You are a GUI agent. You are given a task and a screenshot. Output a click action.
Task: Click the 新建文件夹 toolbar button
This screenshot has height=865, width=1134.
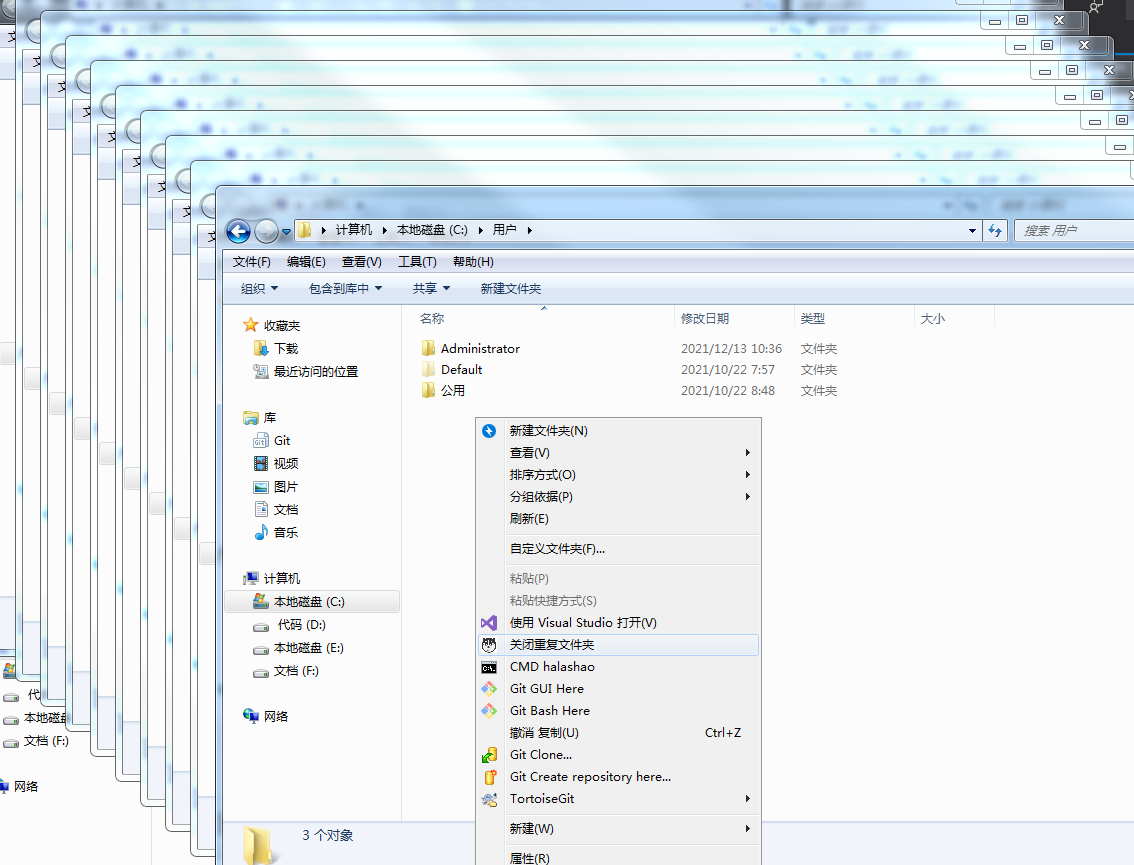coord(511,289)
